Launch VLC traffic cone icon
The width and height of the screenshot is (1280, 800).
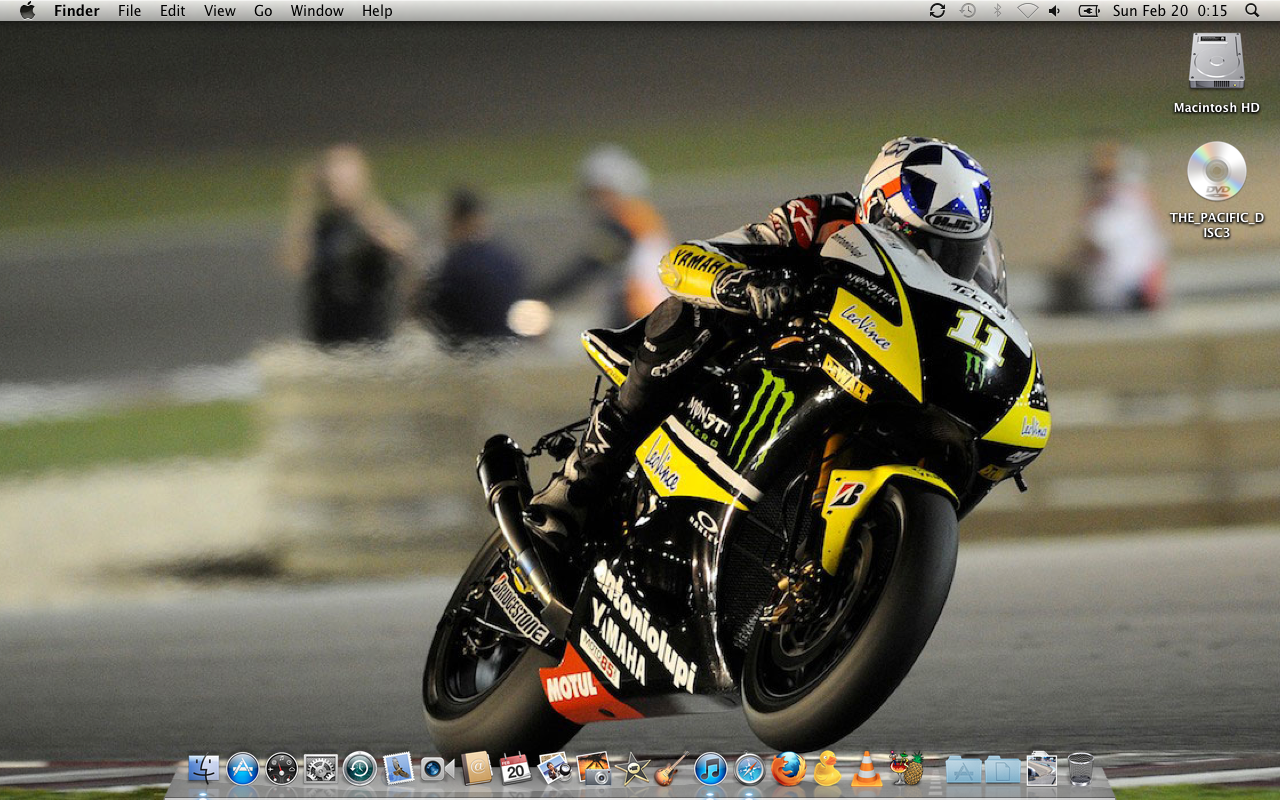point(866,768)
